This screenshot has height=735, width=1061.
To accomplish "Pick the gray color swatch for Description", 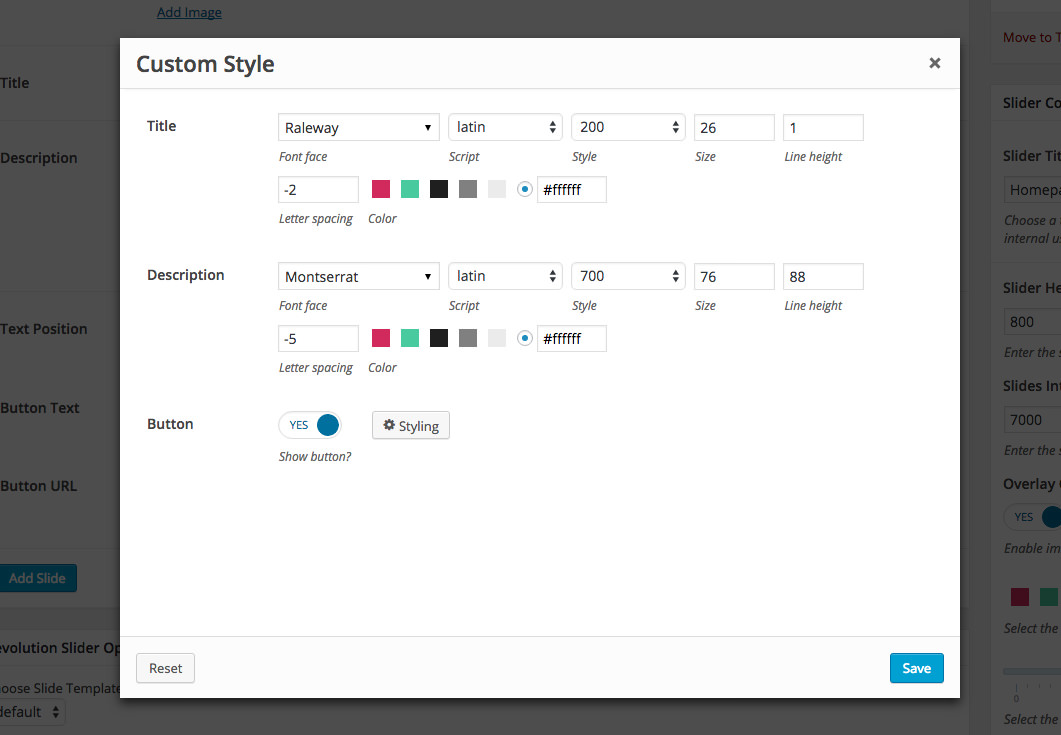I will tap(468, 338).
